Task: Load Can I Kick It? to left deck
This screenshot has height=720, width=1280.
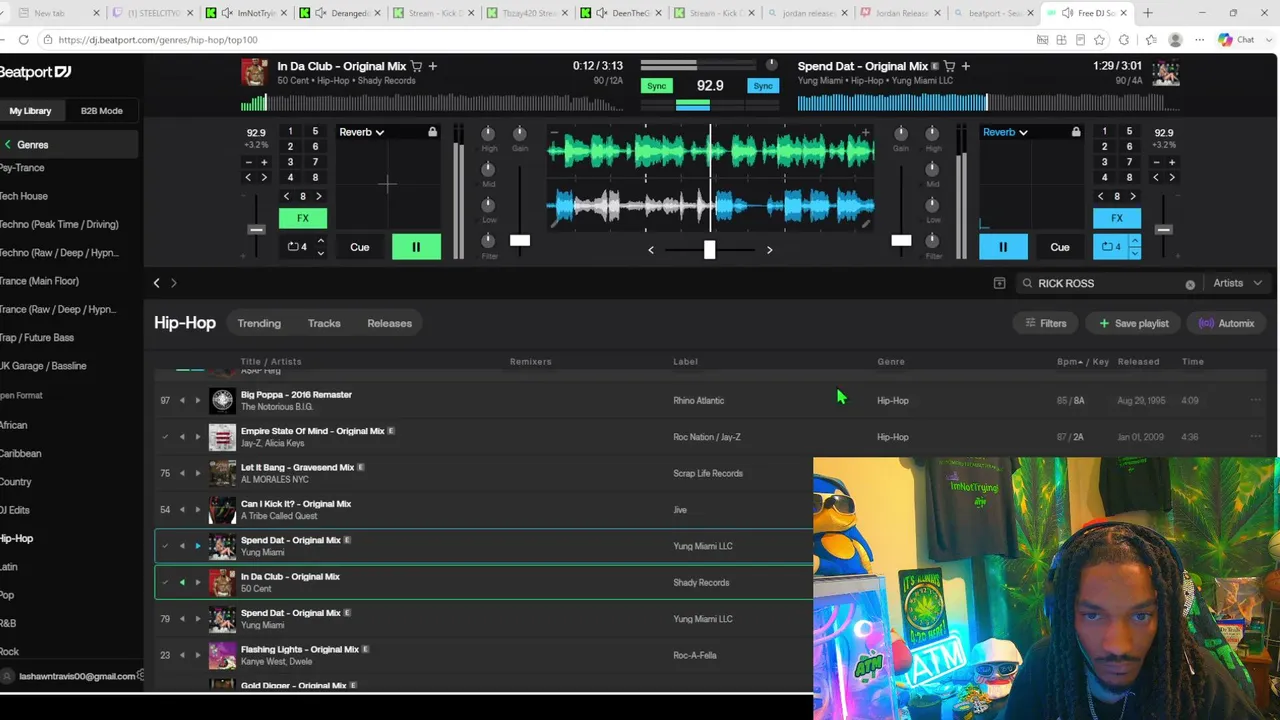Action: (182, 510)
